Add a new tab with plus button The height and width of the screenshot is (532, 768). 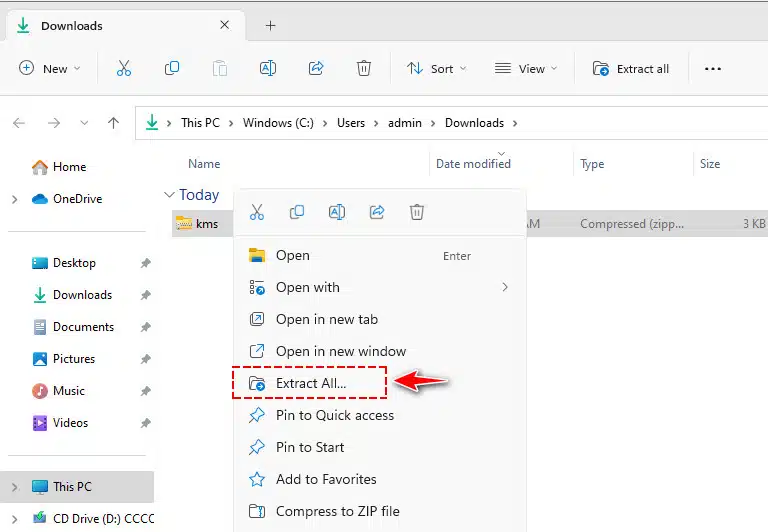click(270, 25)
